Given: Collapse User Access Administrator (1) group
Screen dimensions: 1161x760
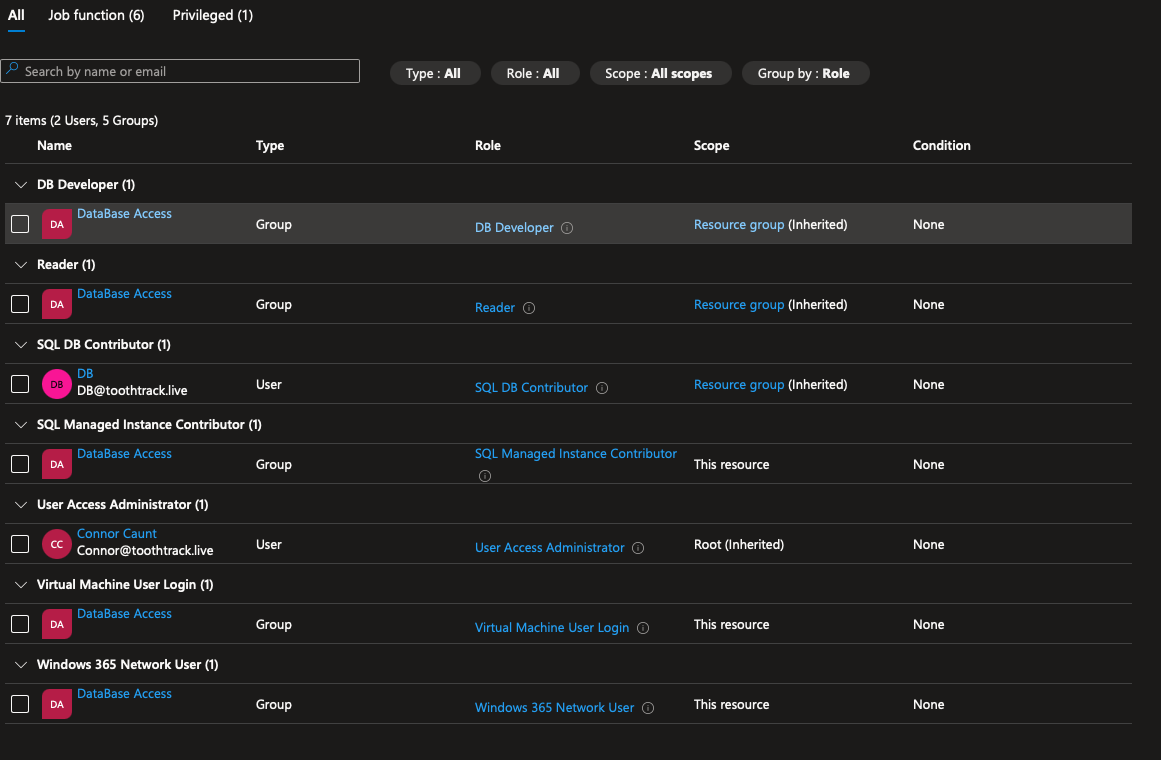Looking at the screenshot, I should [x=21, y=504].
